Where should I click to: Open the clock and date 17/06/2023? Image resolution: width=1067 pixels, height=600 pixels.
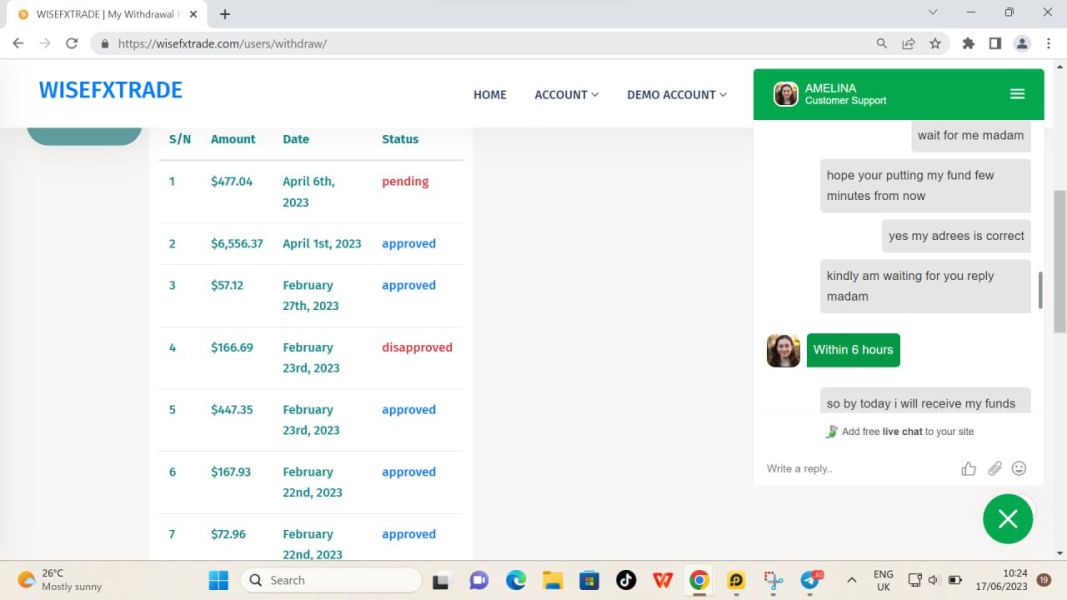(x=1001, y=580)
